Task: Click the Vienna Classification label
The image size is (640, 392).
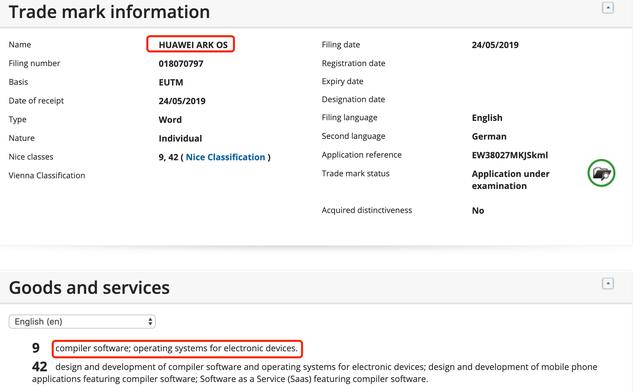Action: point(47,176)
